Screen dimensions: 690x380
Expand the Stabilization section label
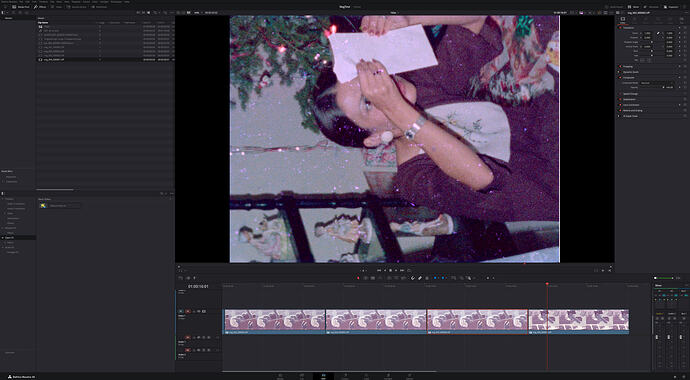pos(629,99)
